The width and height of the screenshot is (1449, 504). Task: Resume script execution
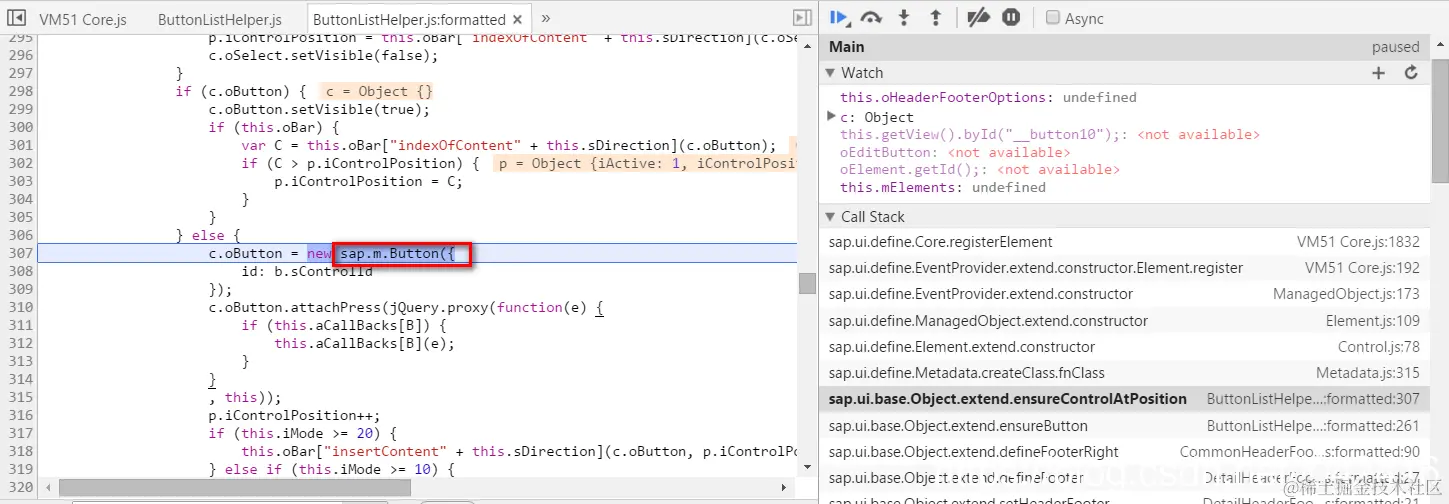click(x=840, y=17)
